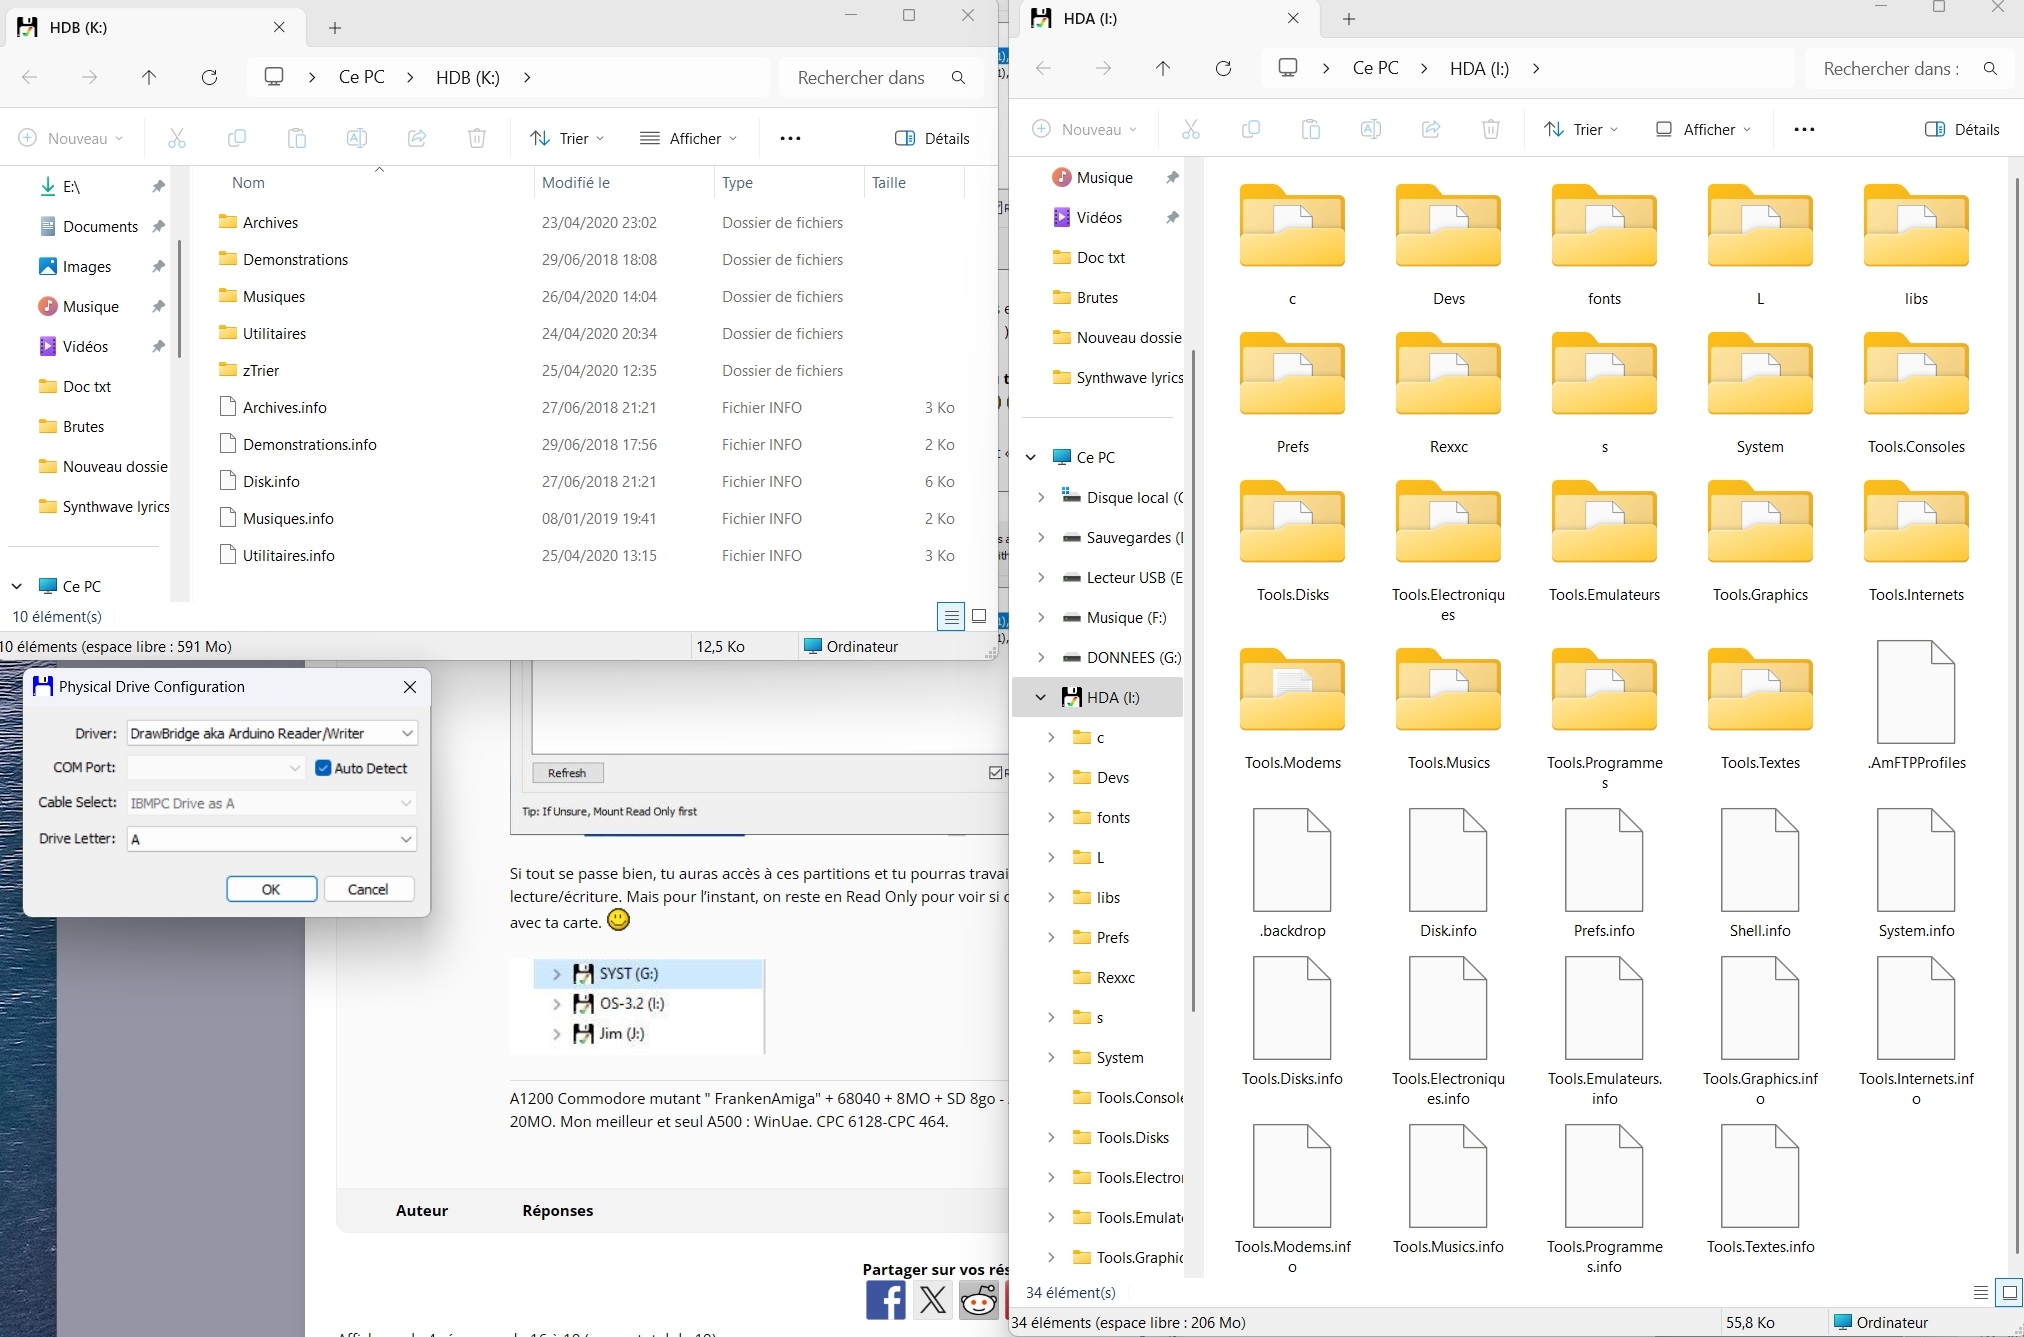Open more options (…) in HDB (K:) toolbar
The height and width of the screenshot is (1337, 2024).
click(x=790, y=138)
